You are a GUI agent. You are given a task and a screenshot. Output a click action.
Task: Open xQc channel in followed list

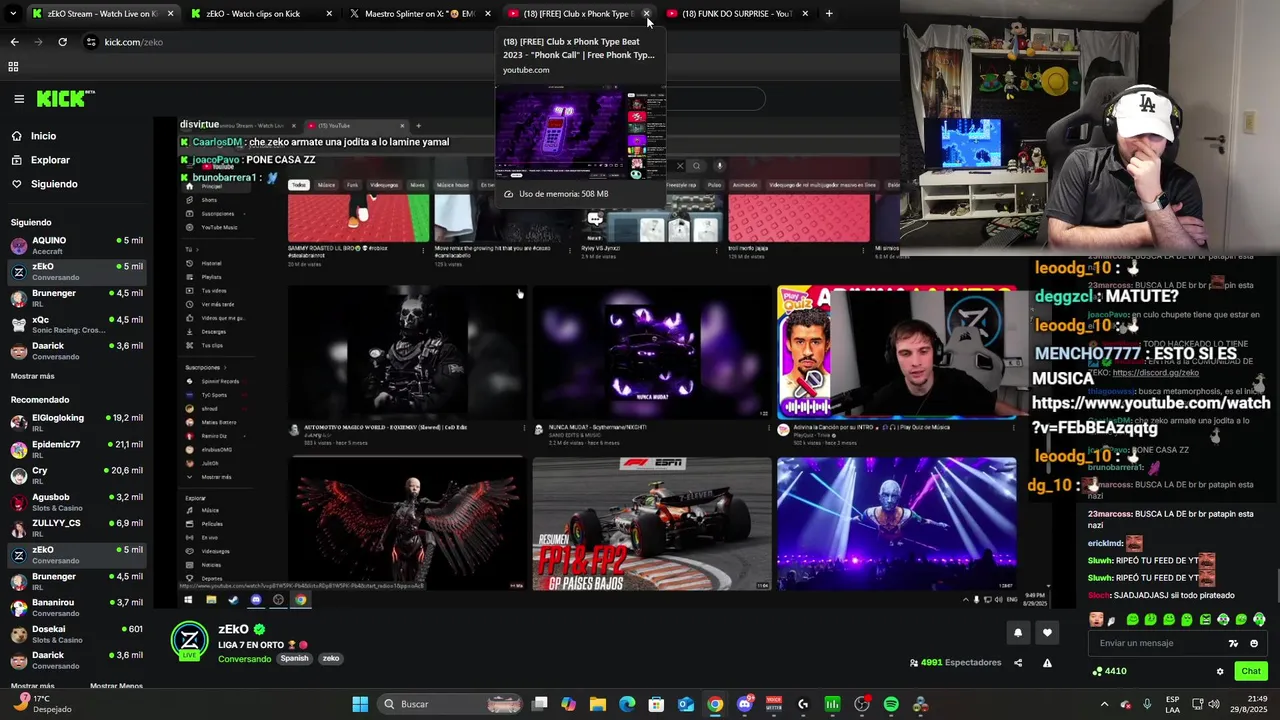76,325
